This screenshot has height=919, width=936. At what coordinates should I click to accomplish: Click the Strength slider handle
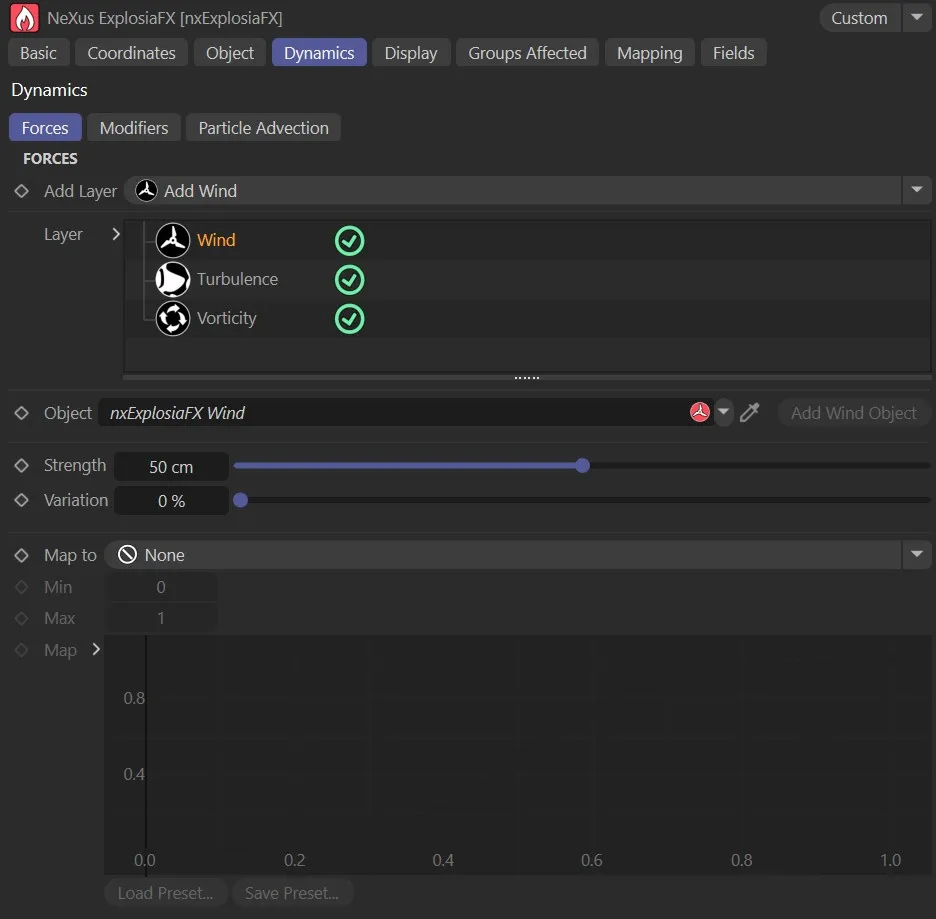[583, 466]
